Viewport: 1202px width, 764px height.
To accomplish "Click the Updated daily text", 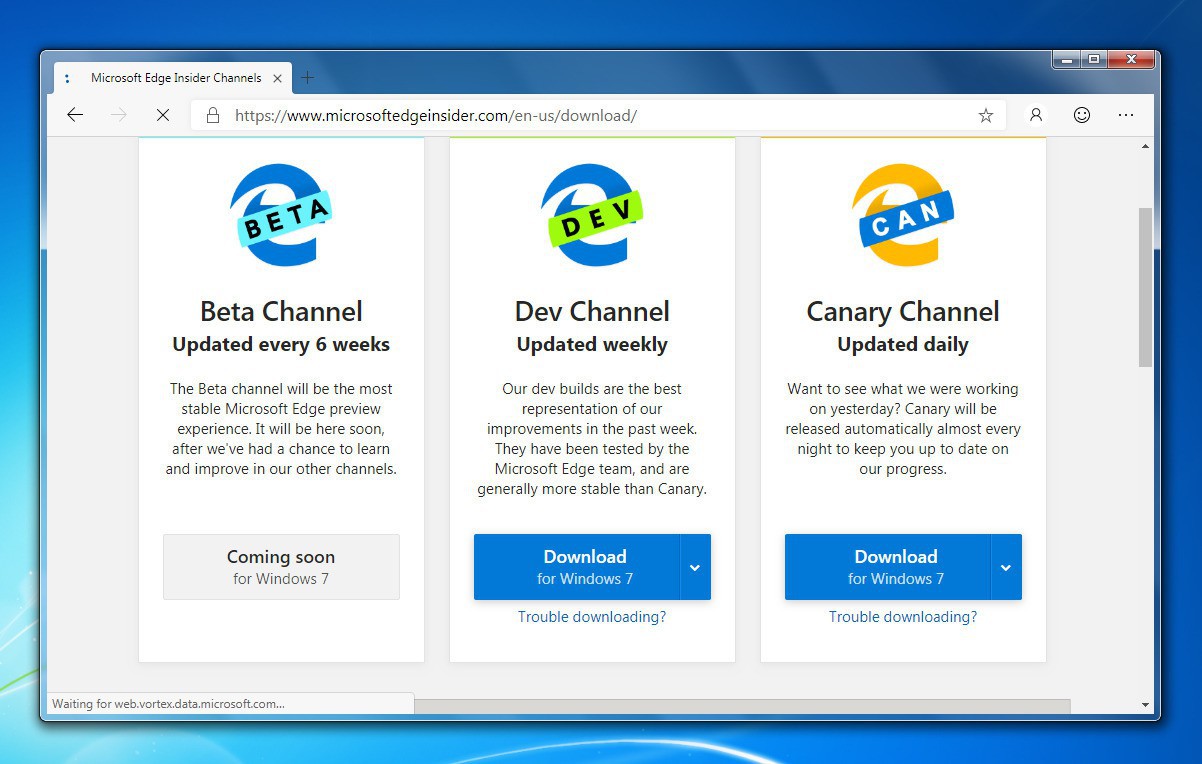I will pyautogui.click(x=903, y=344).
